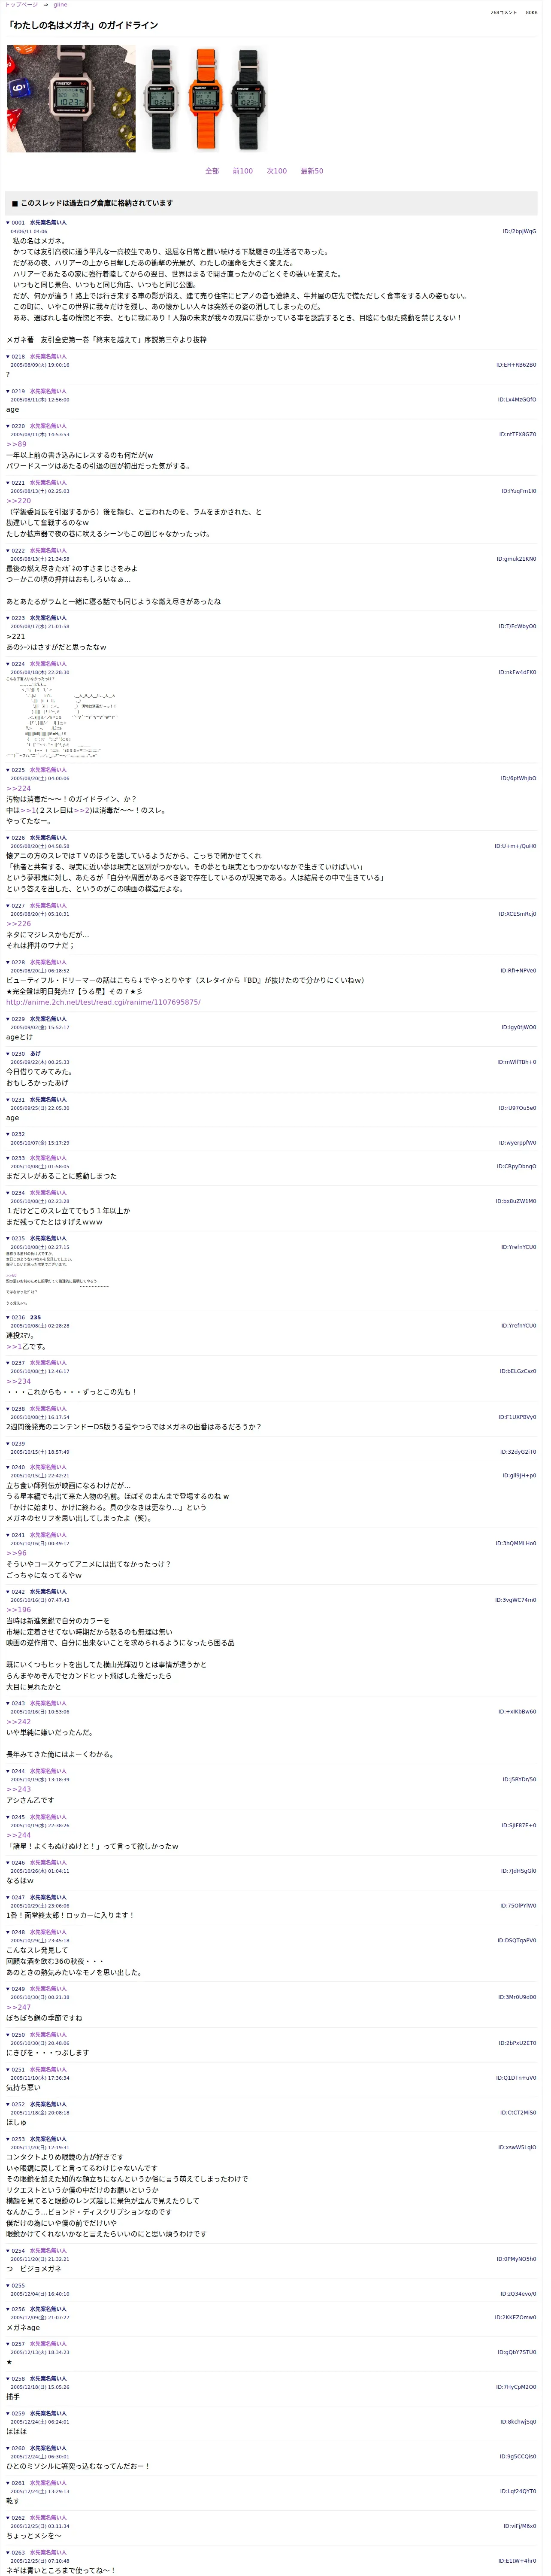Collapse post 0235 with its triangle
Screen dimensions: 551x2576
pos(8,1239)
